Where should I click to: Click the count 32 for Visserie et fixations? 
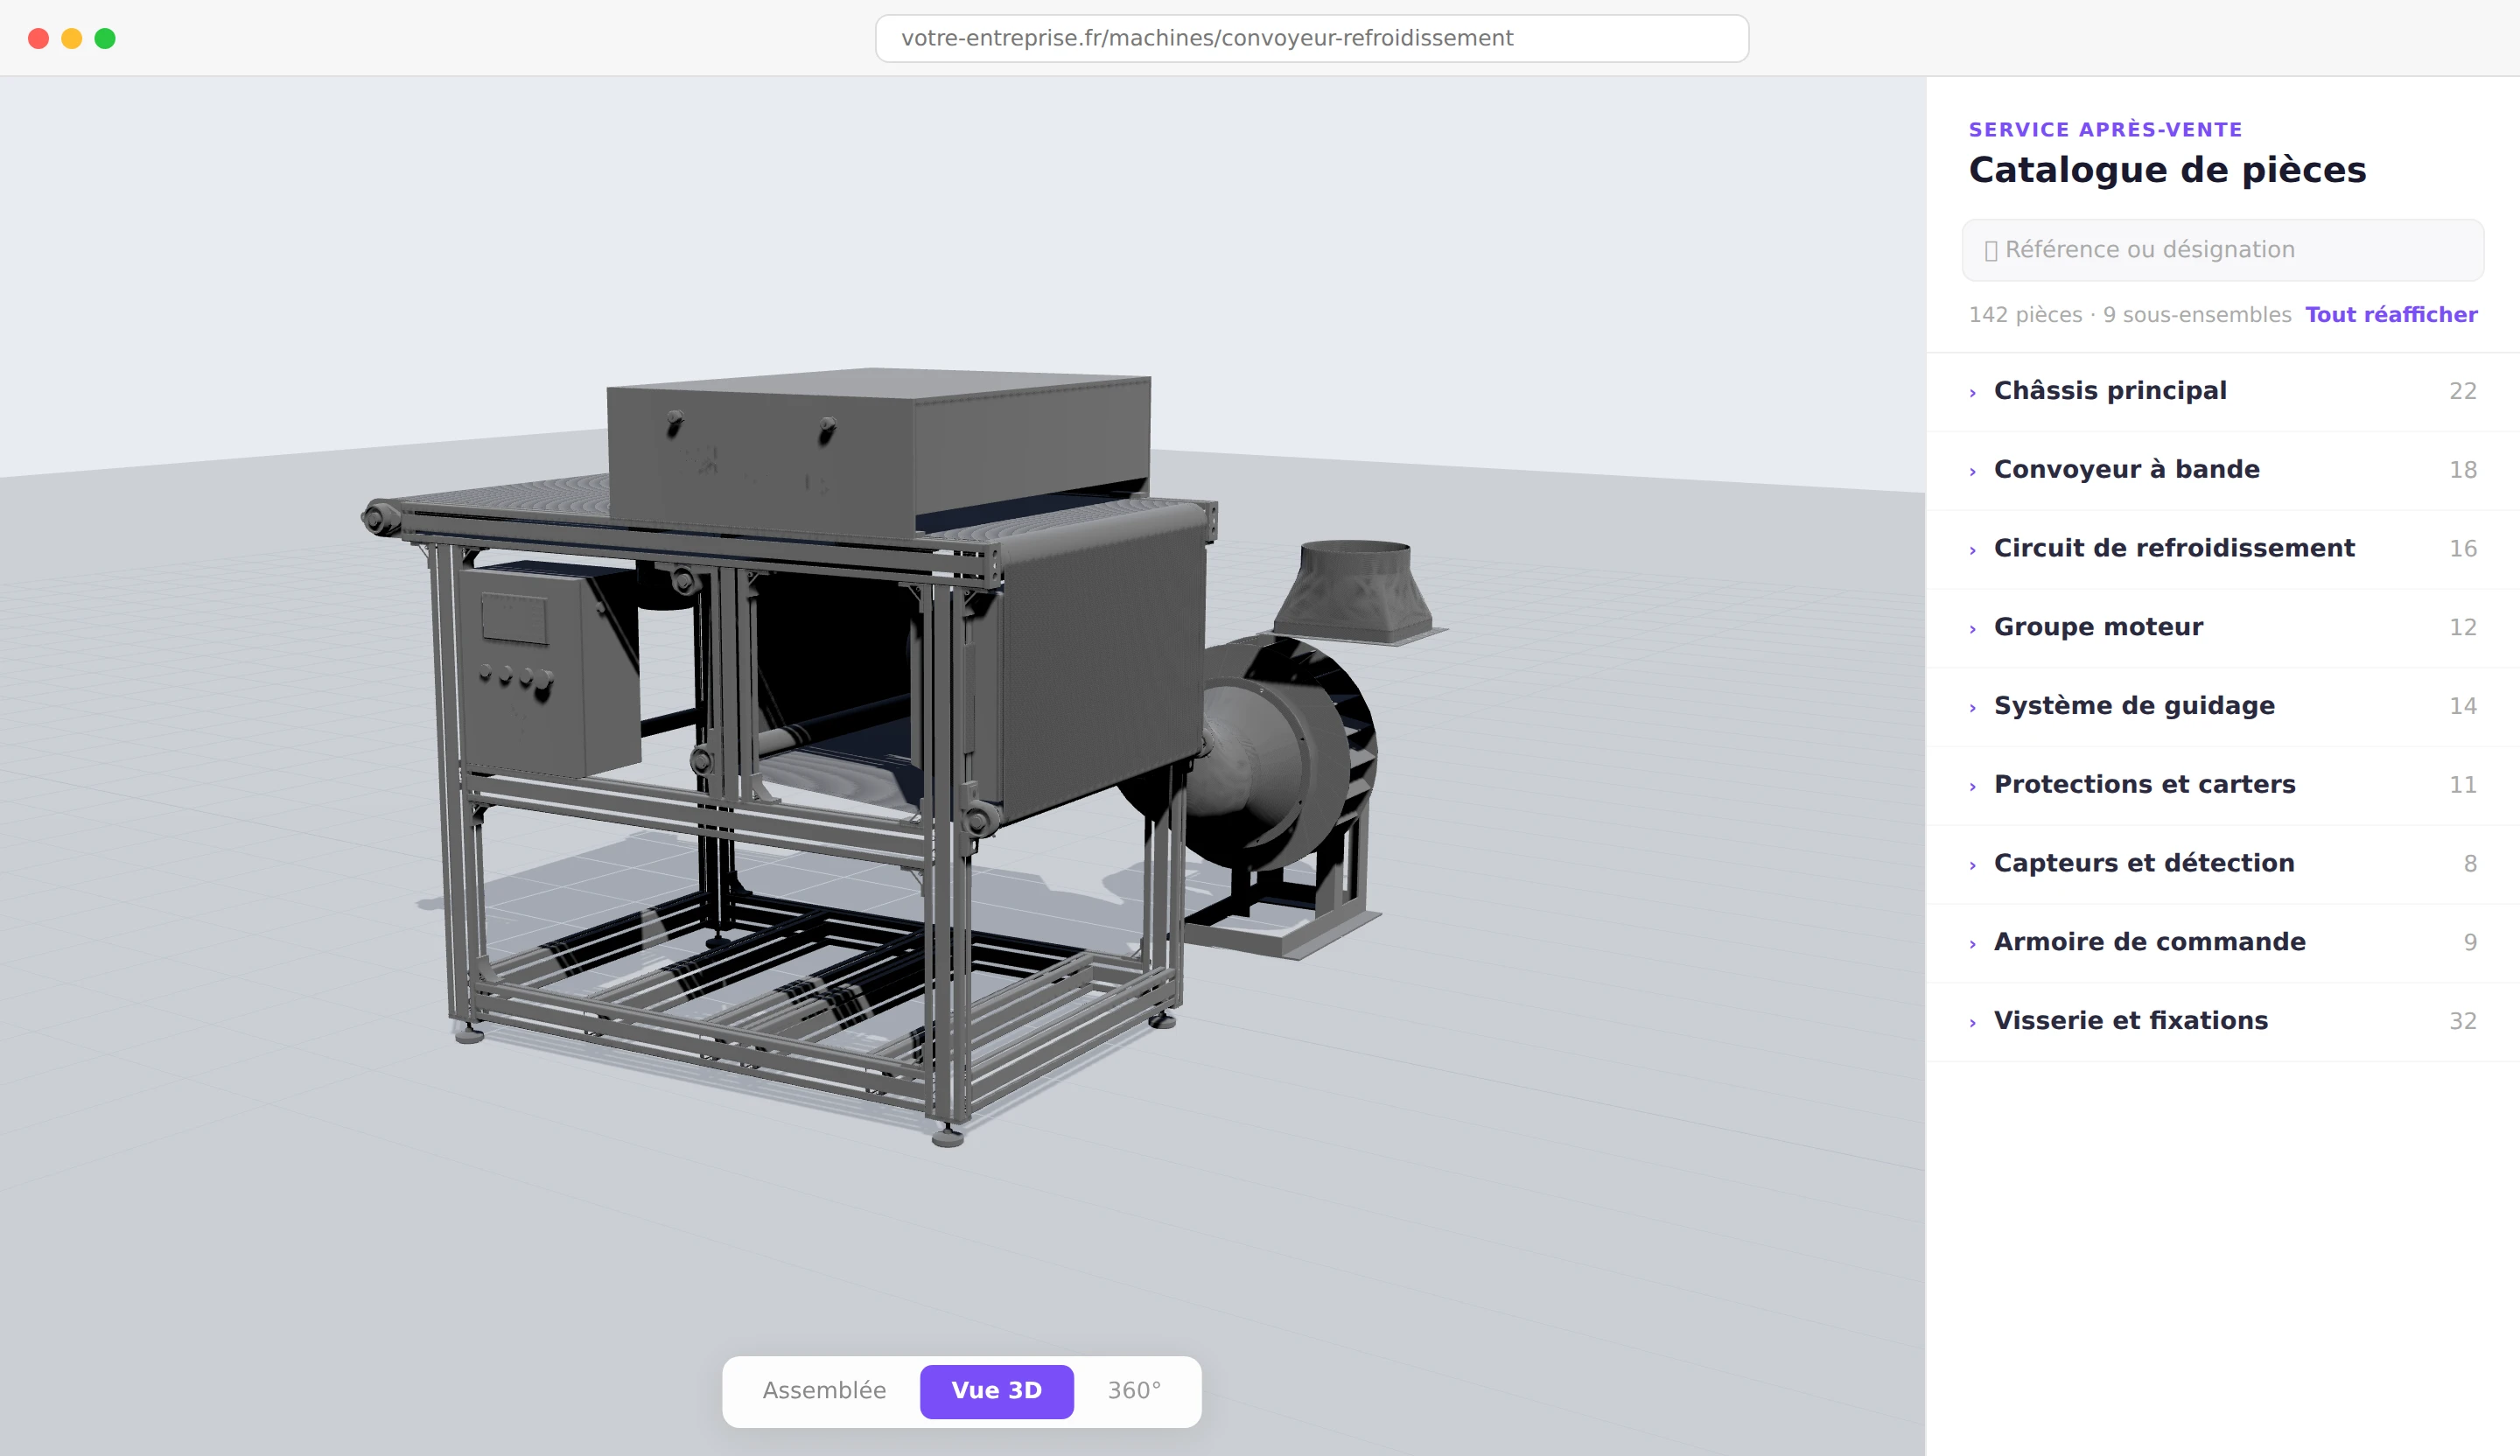coord(2462,1021)
